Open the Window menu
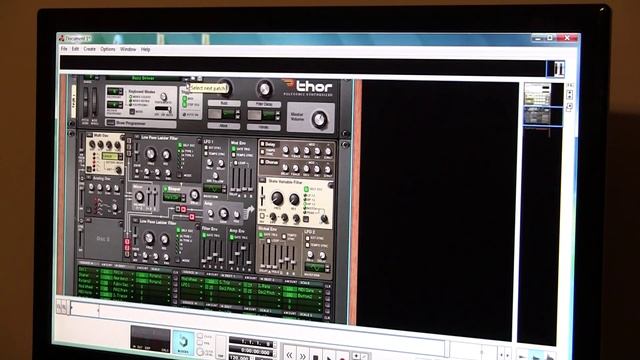This screenshot has height=360, width=640. pos(128,49)
